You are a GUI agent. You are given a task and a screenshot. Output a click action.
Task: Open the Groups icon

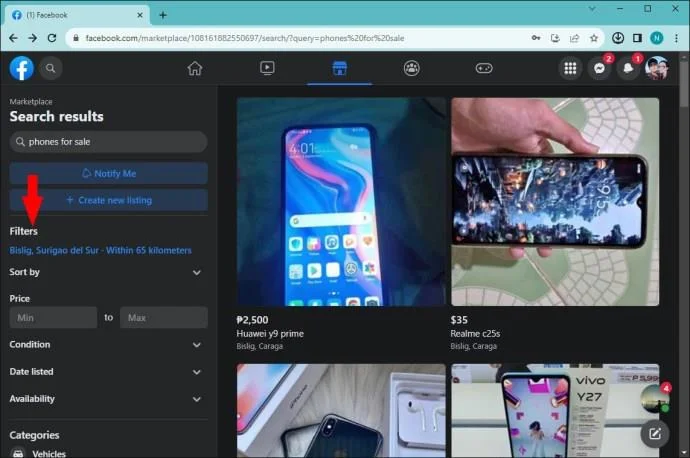(411, 68)
